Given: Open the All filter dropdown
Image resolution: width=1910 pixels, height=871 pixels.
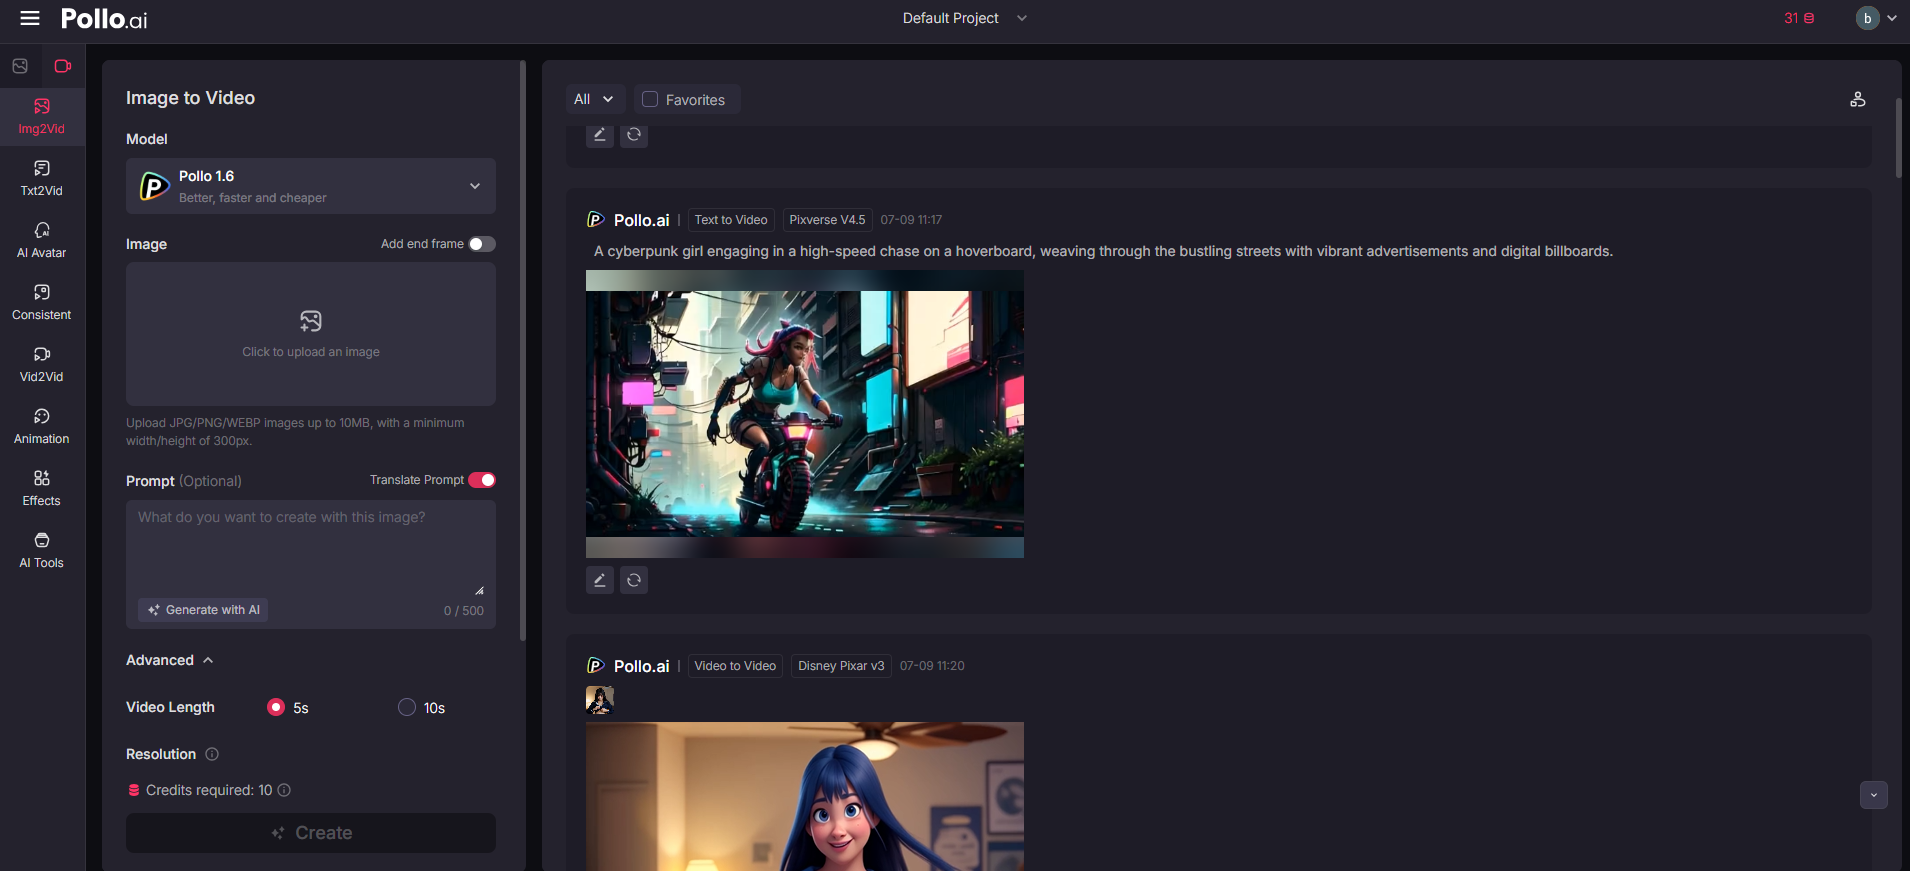Looking at the screenshot, I should coord(594,99).
